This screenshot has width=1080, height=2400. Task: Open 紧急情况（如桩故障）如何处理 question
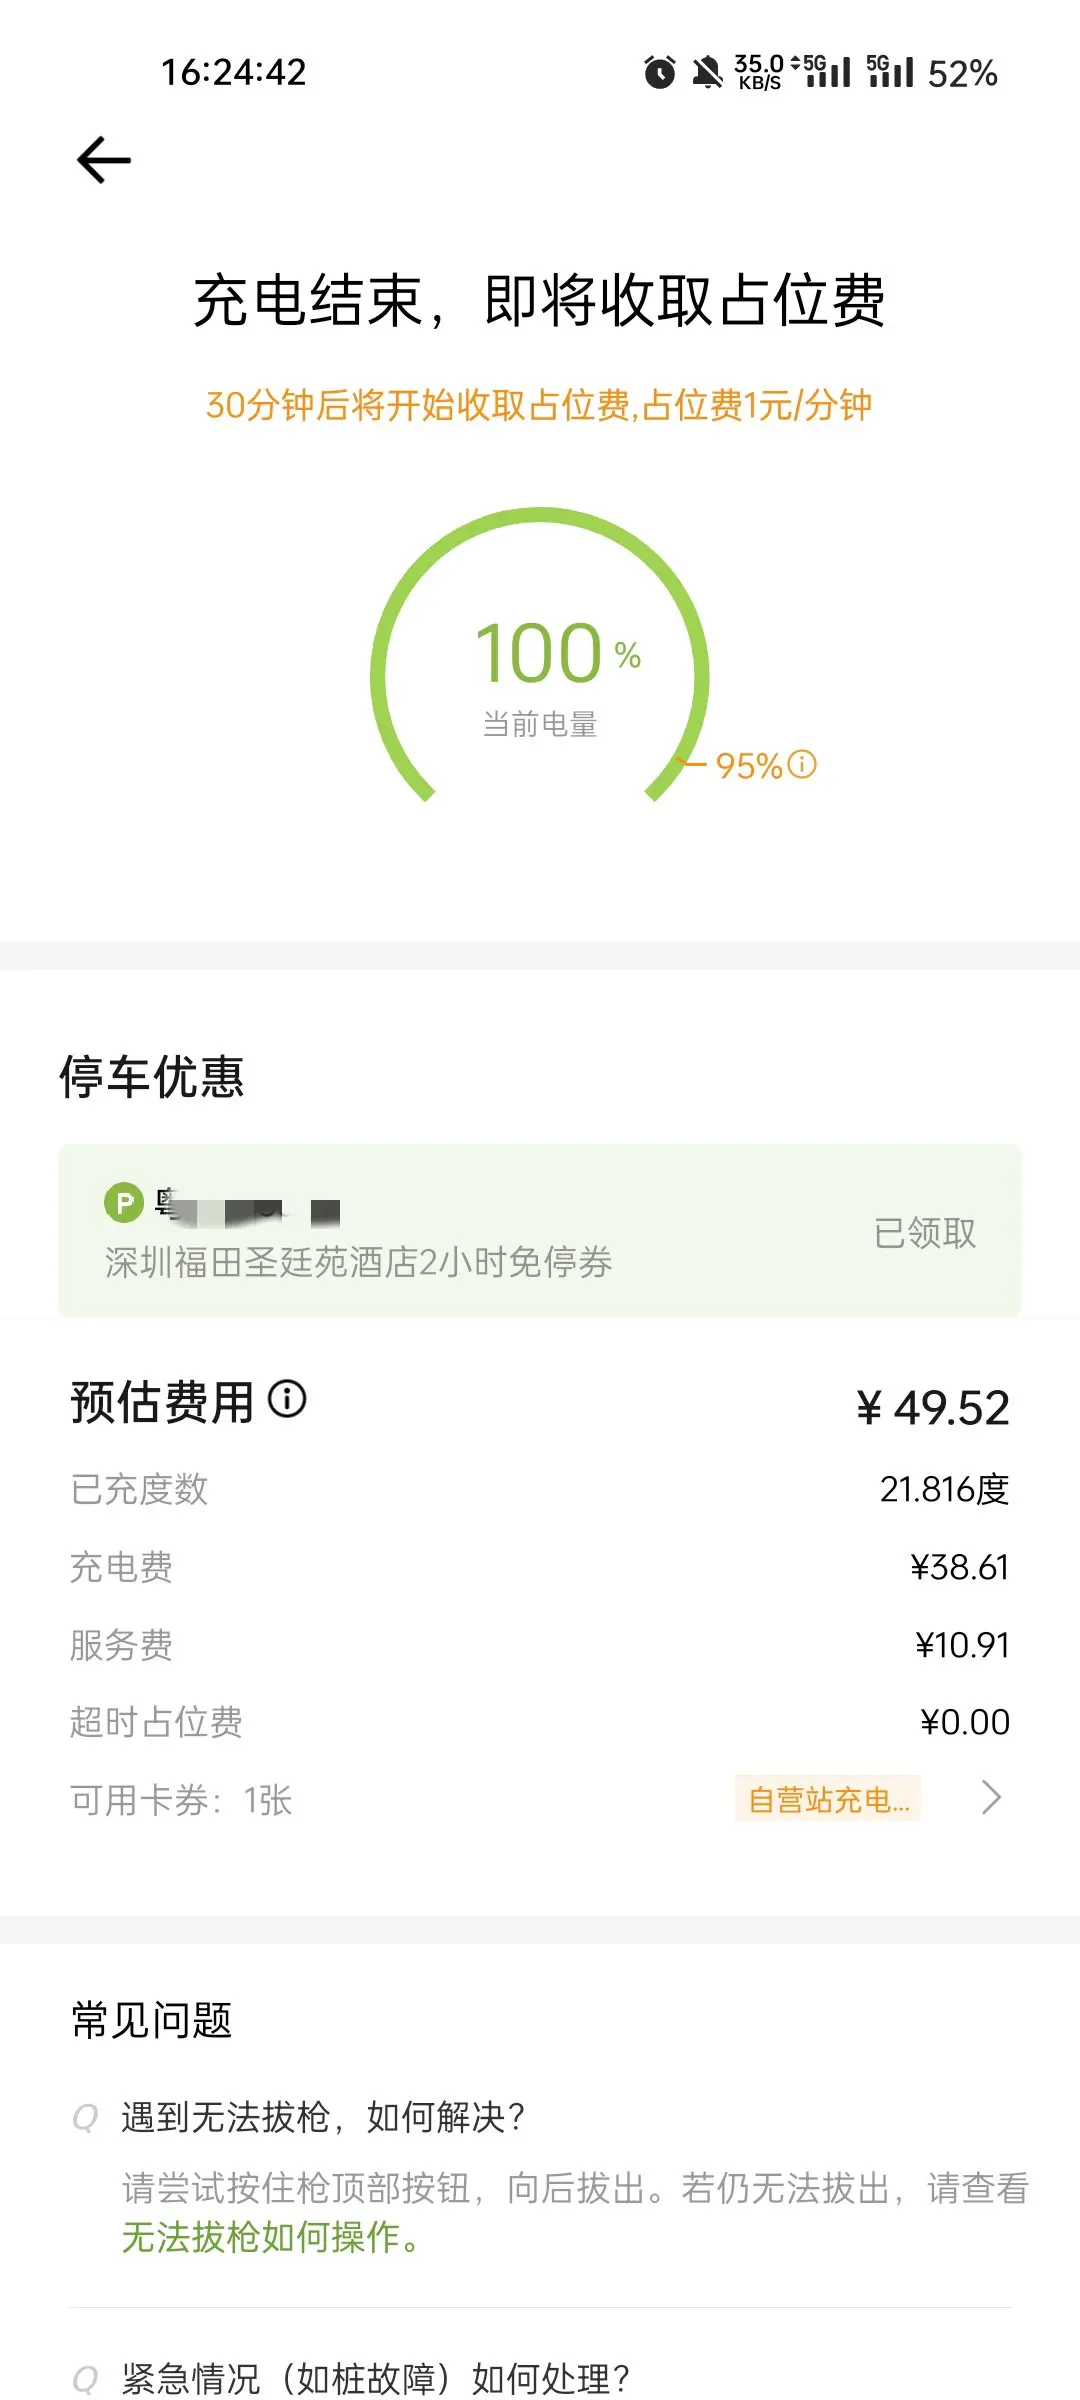click(x=375, y=2378)
